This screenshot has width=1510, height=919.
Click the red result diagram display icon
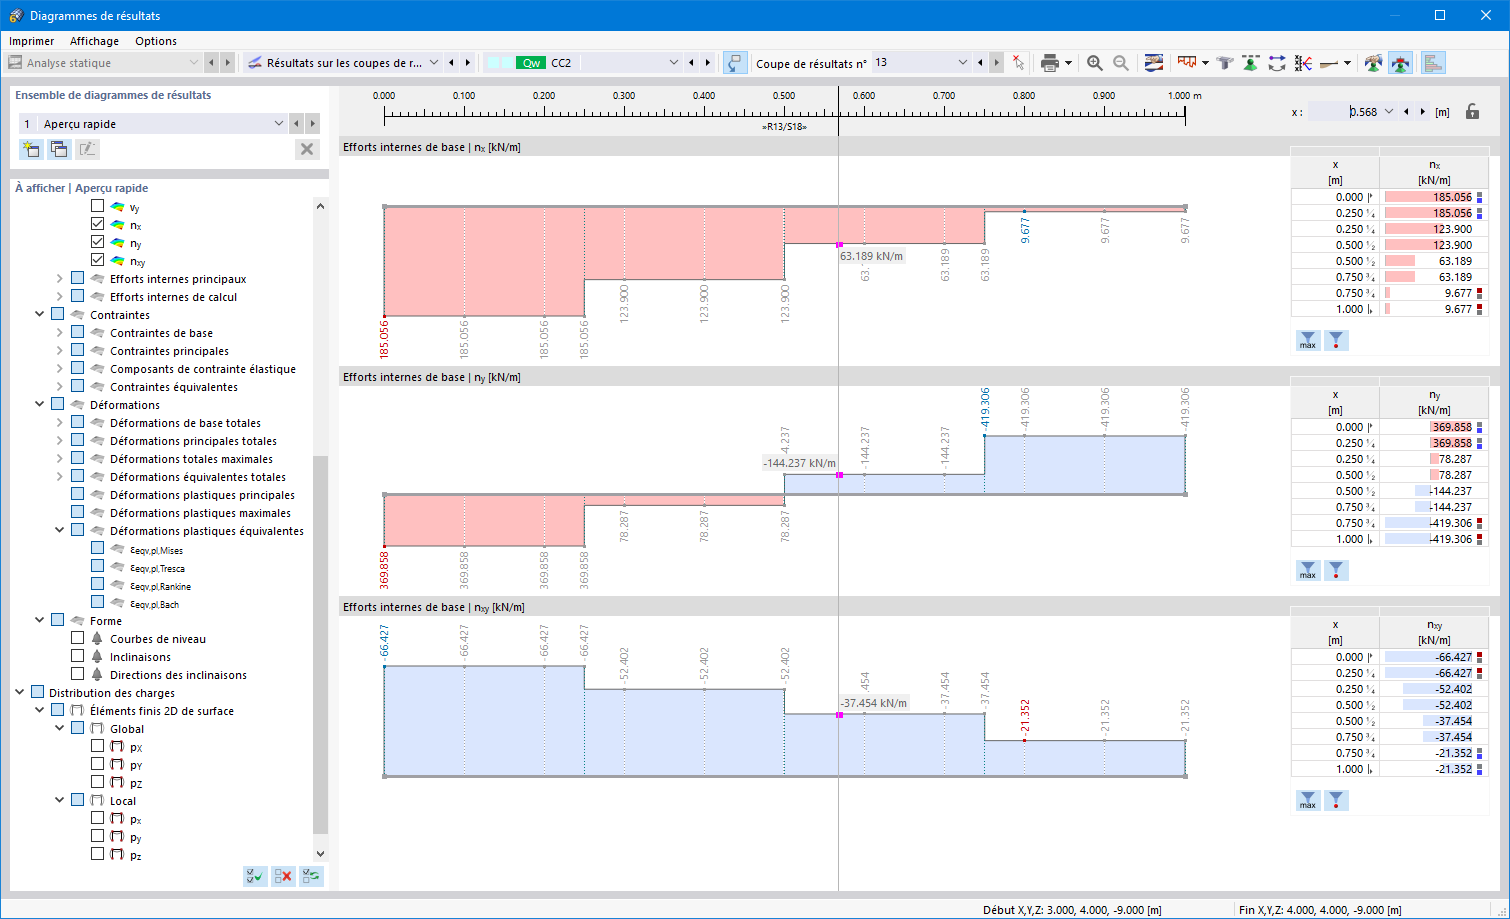pos(1187,63)
